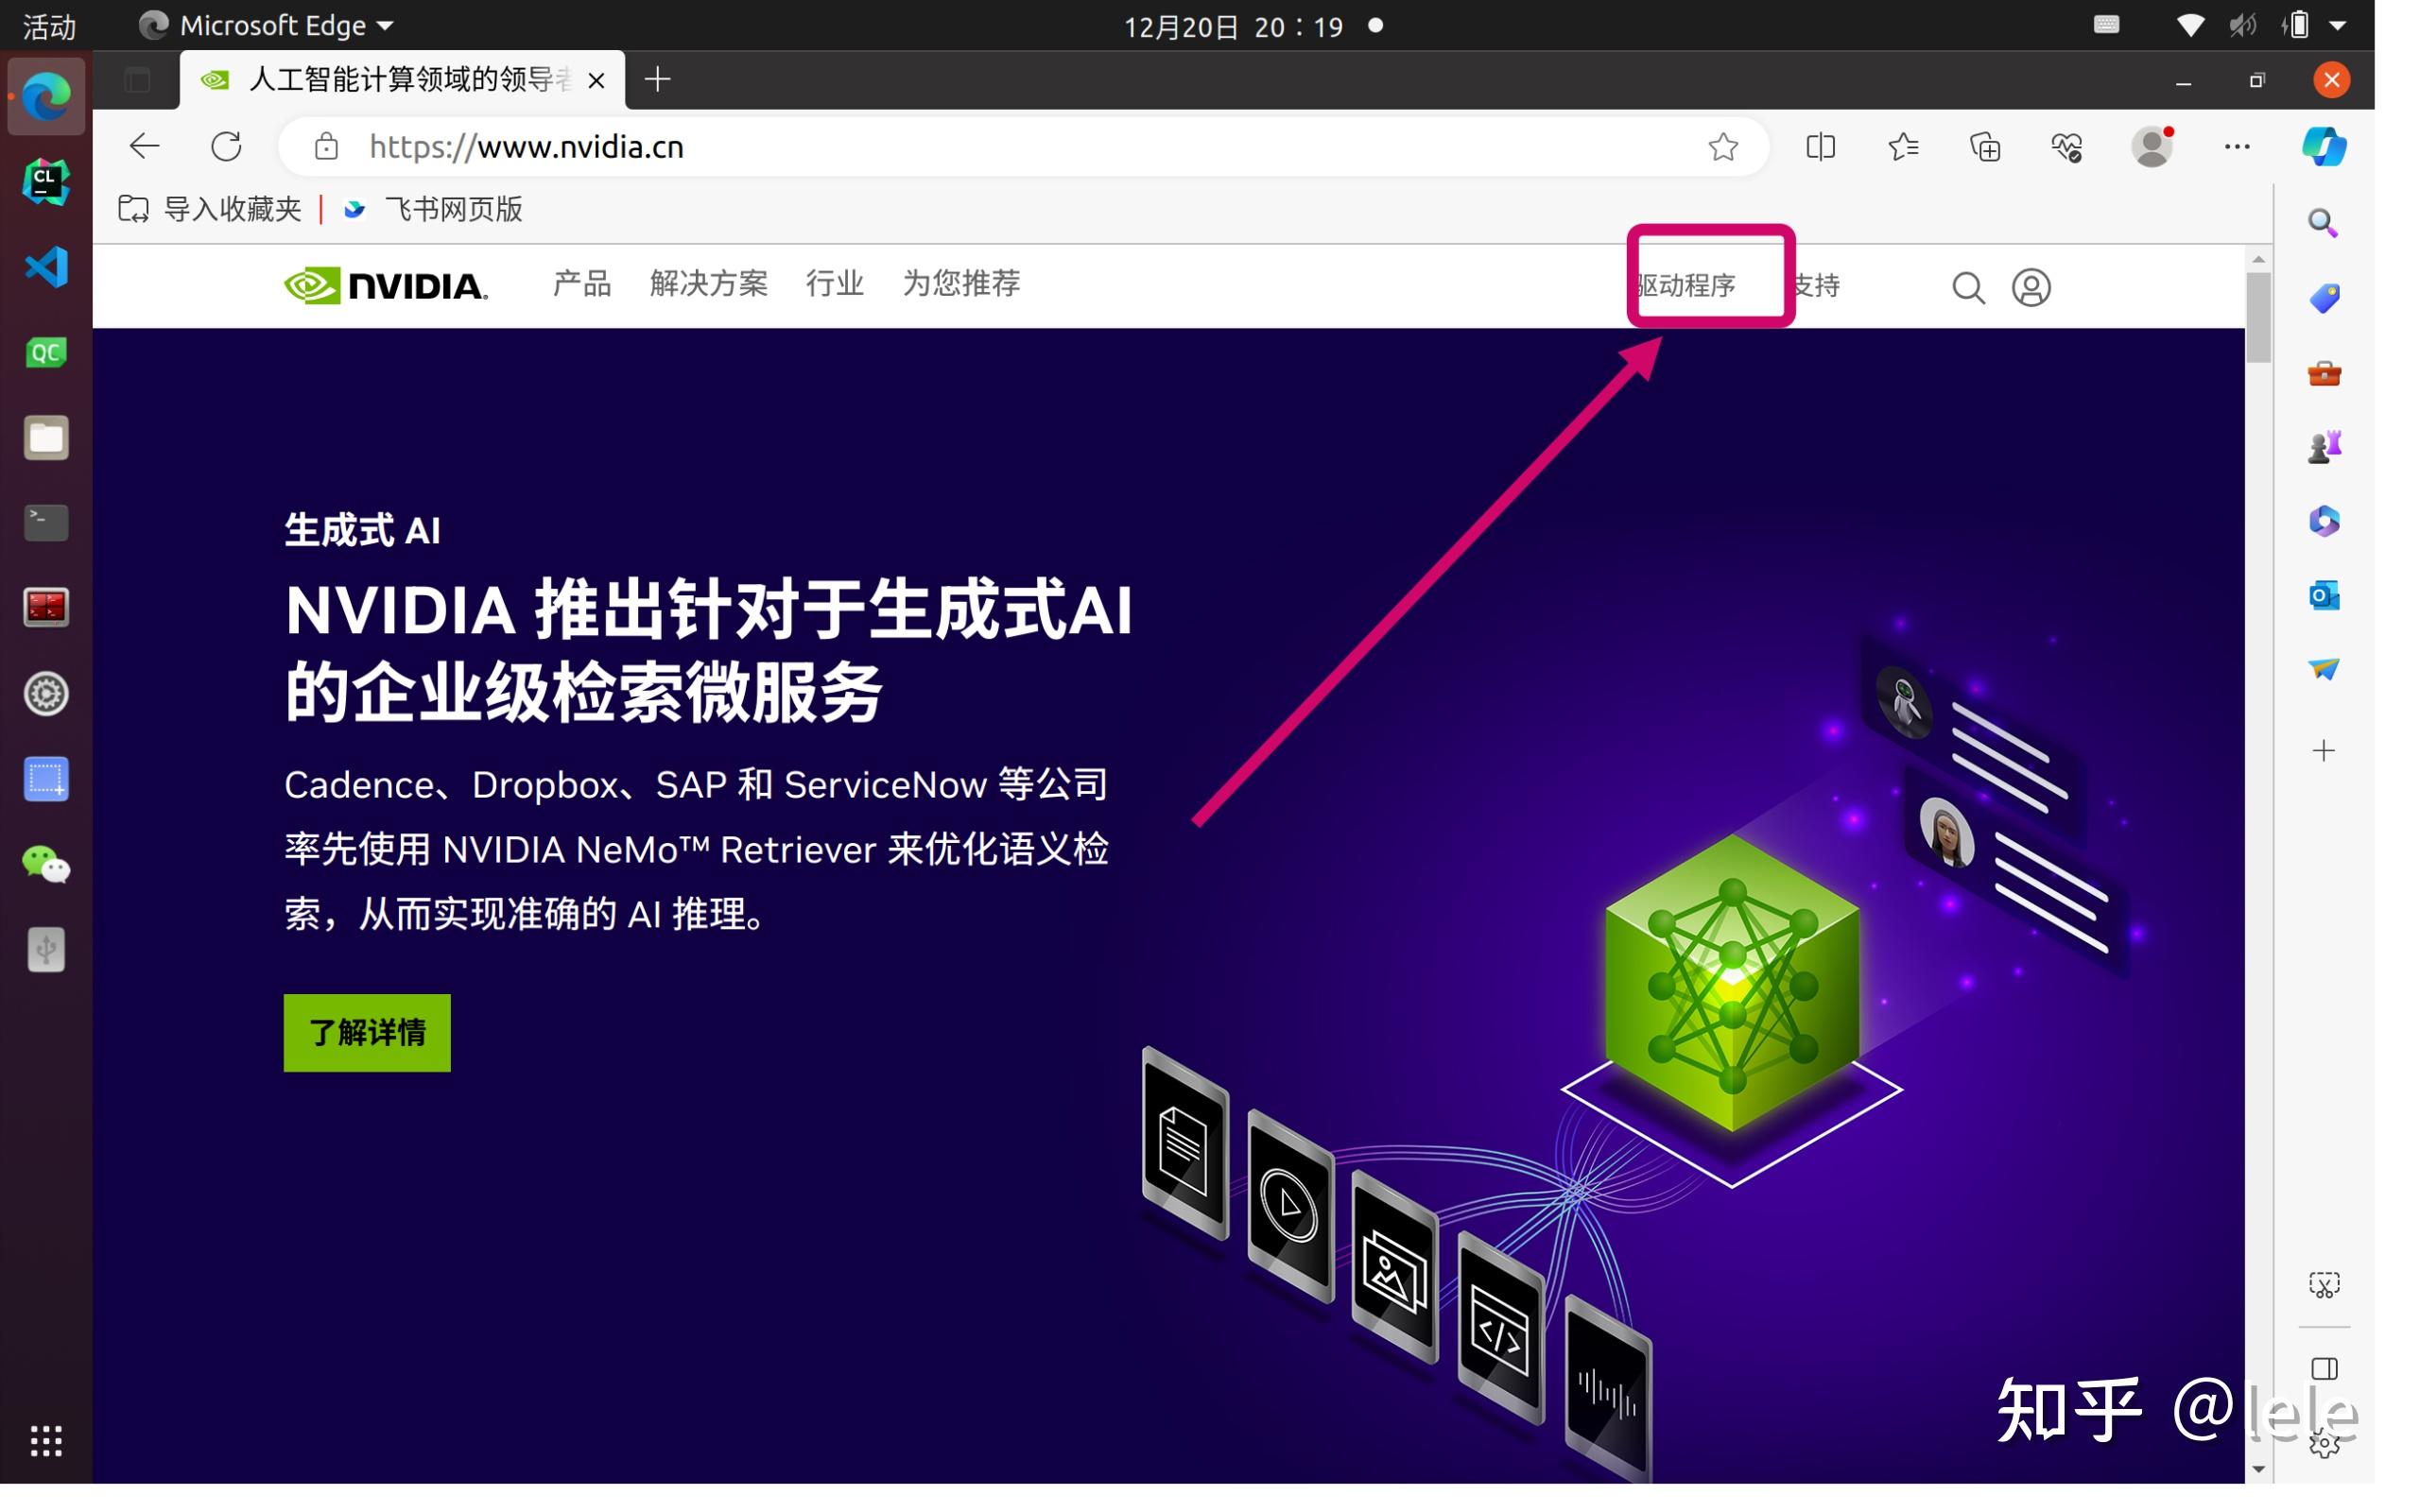Open the 产品 menu item

[x=581, y=285]
